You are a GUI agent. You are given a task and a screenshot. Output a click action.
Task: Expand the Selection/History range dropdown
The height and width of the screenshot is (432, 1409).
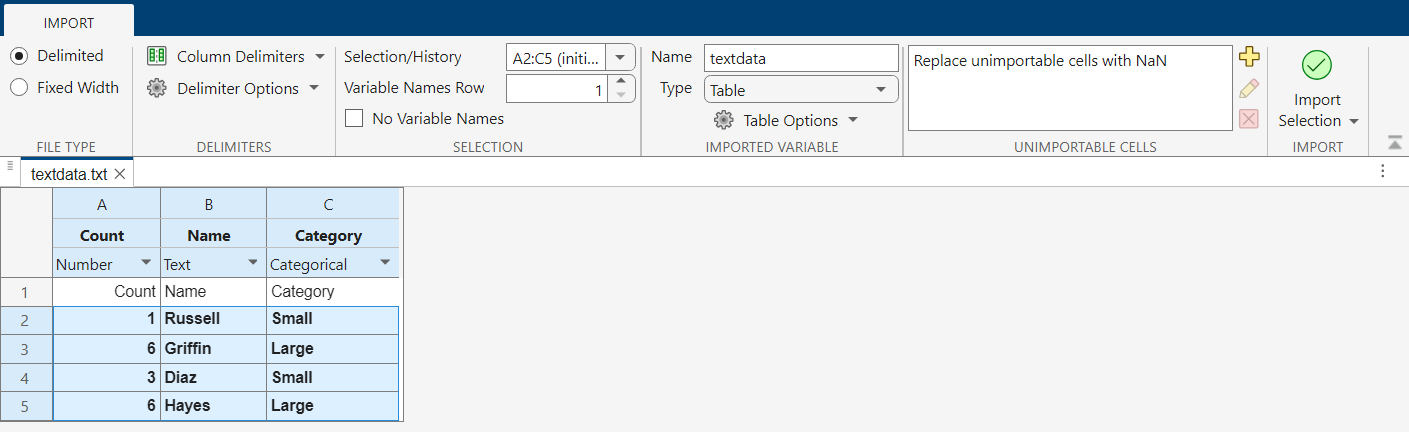[620, 58]
